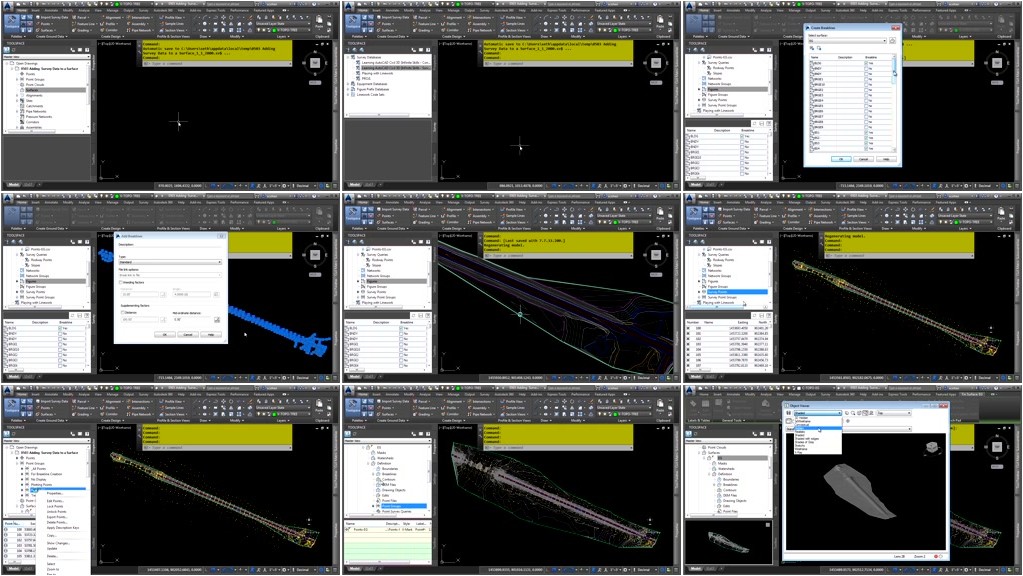
Task: Click select-all icon in Create Breaklines dialog
Action: click(x=811, y=48)
